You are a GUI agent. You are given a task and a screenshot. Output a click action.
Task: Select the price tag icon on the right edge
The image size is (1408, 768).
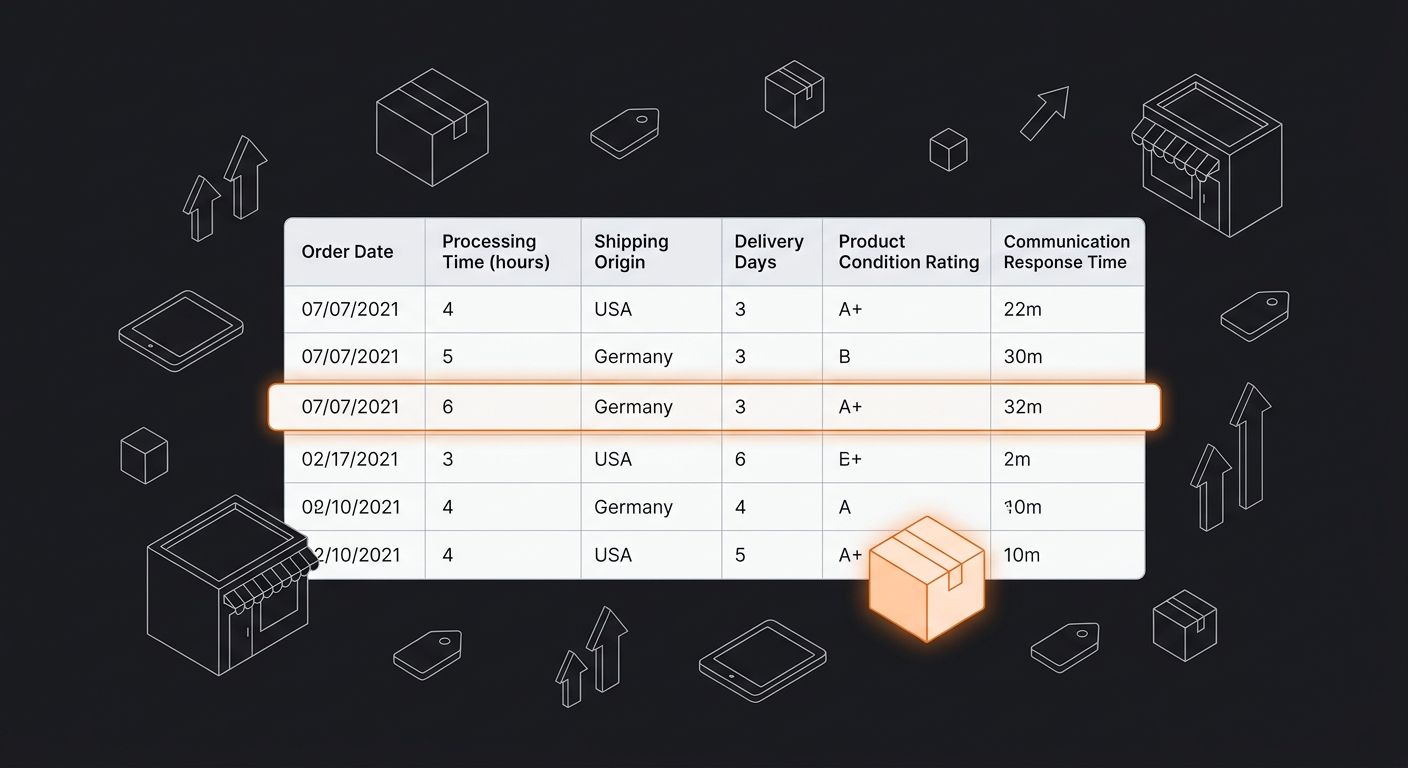[1255, 315]
